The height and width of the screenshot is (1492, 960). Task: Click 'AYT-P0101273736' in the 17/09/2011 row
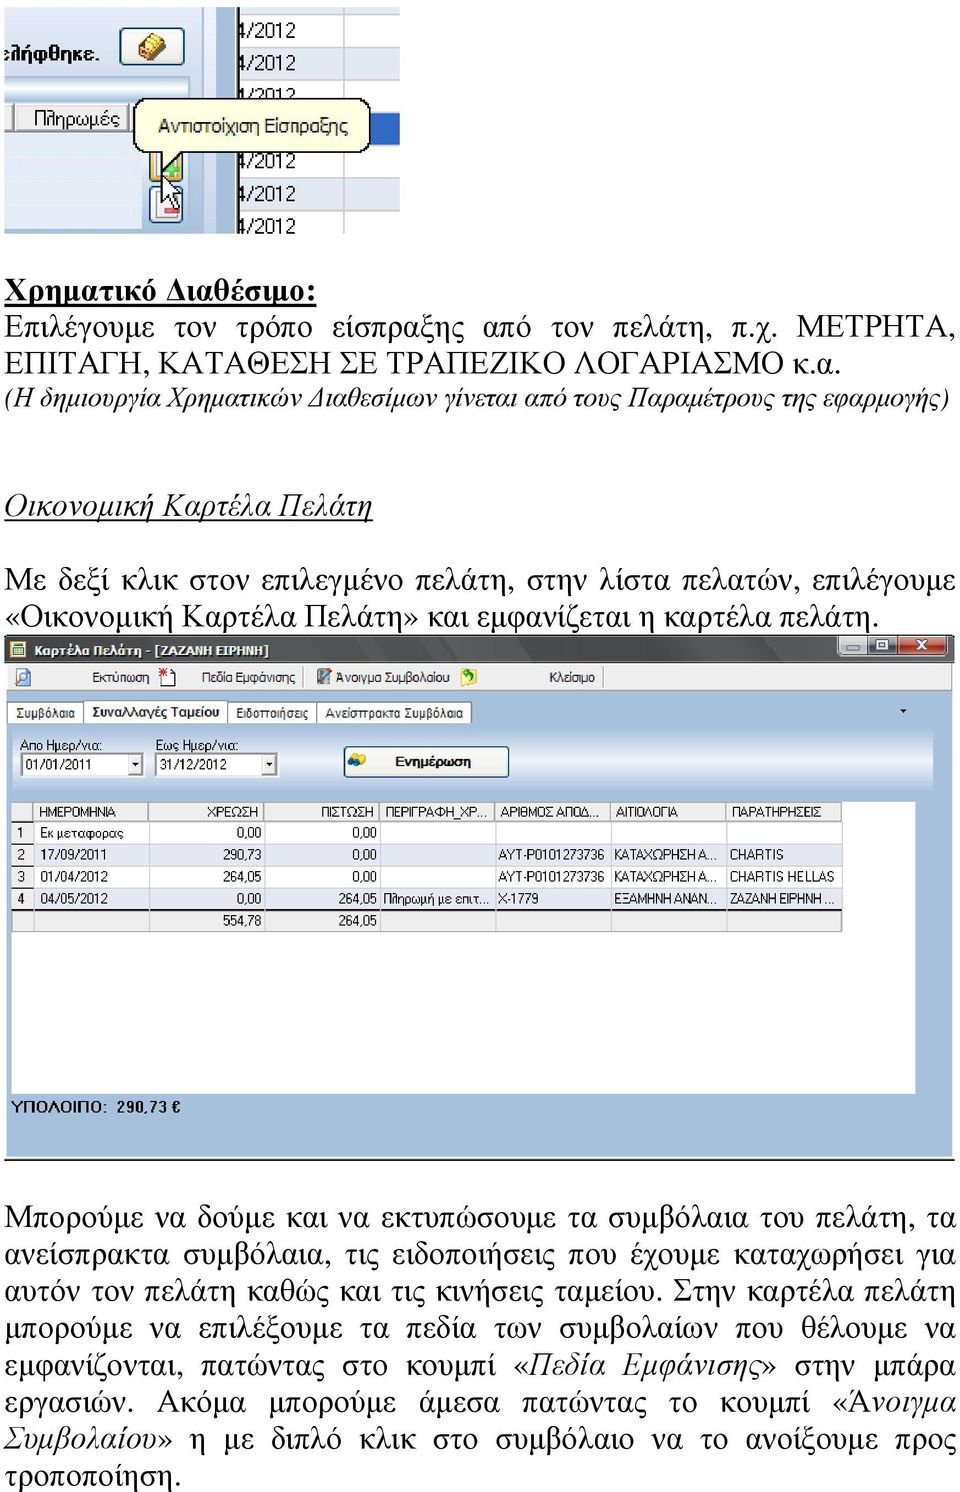(x=552, y=855)
